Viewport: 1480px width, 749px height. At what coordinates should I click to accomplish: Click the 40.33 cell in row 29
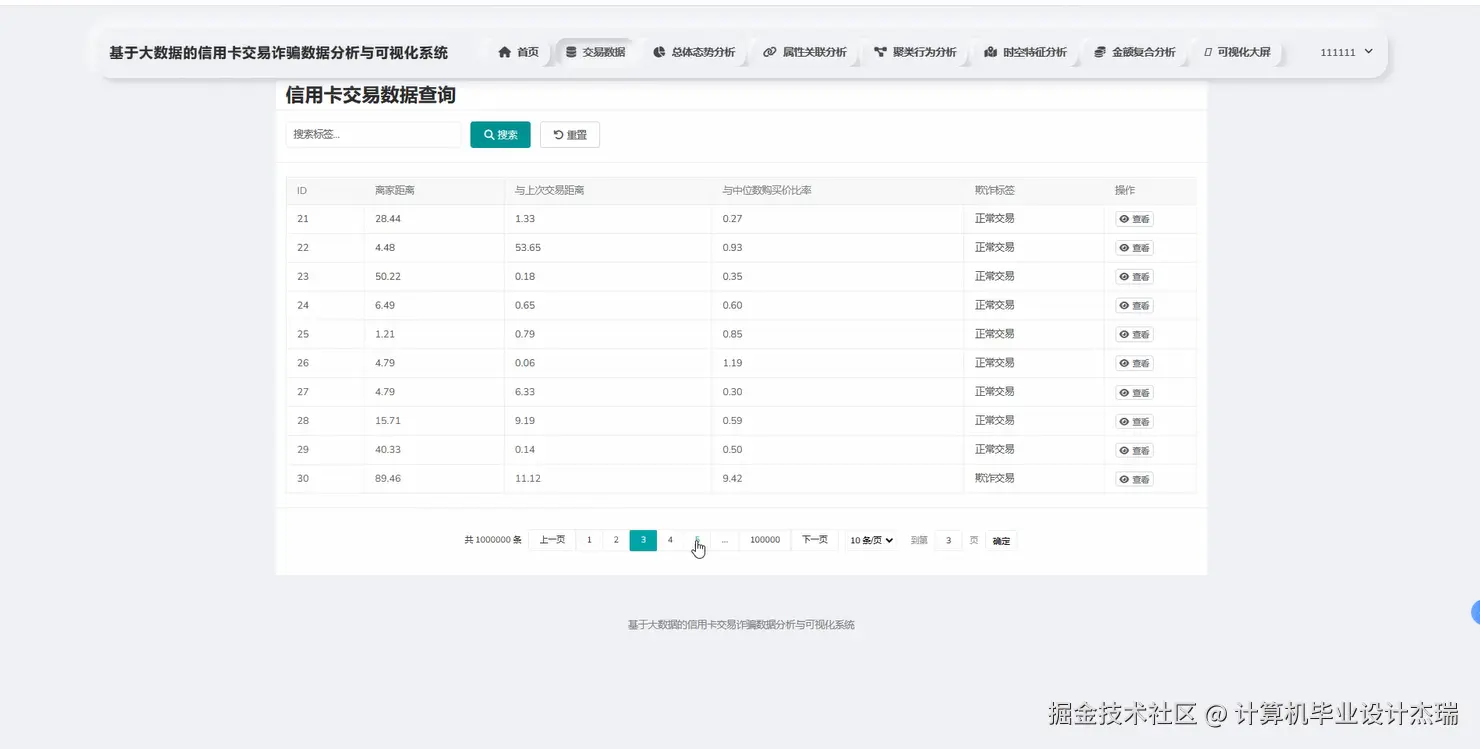tap(388, 450)
